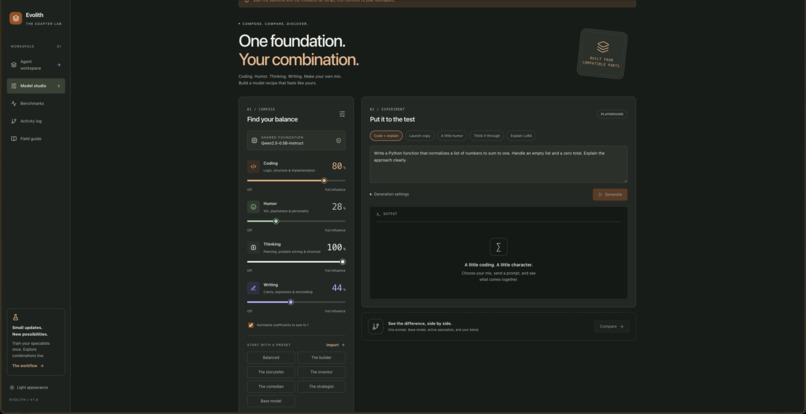Click the Humor adapter smiley icon

(253, 207)
